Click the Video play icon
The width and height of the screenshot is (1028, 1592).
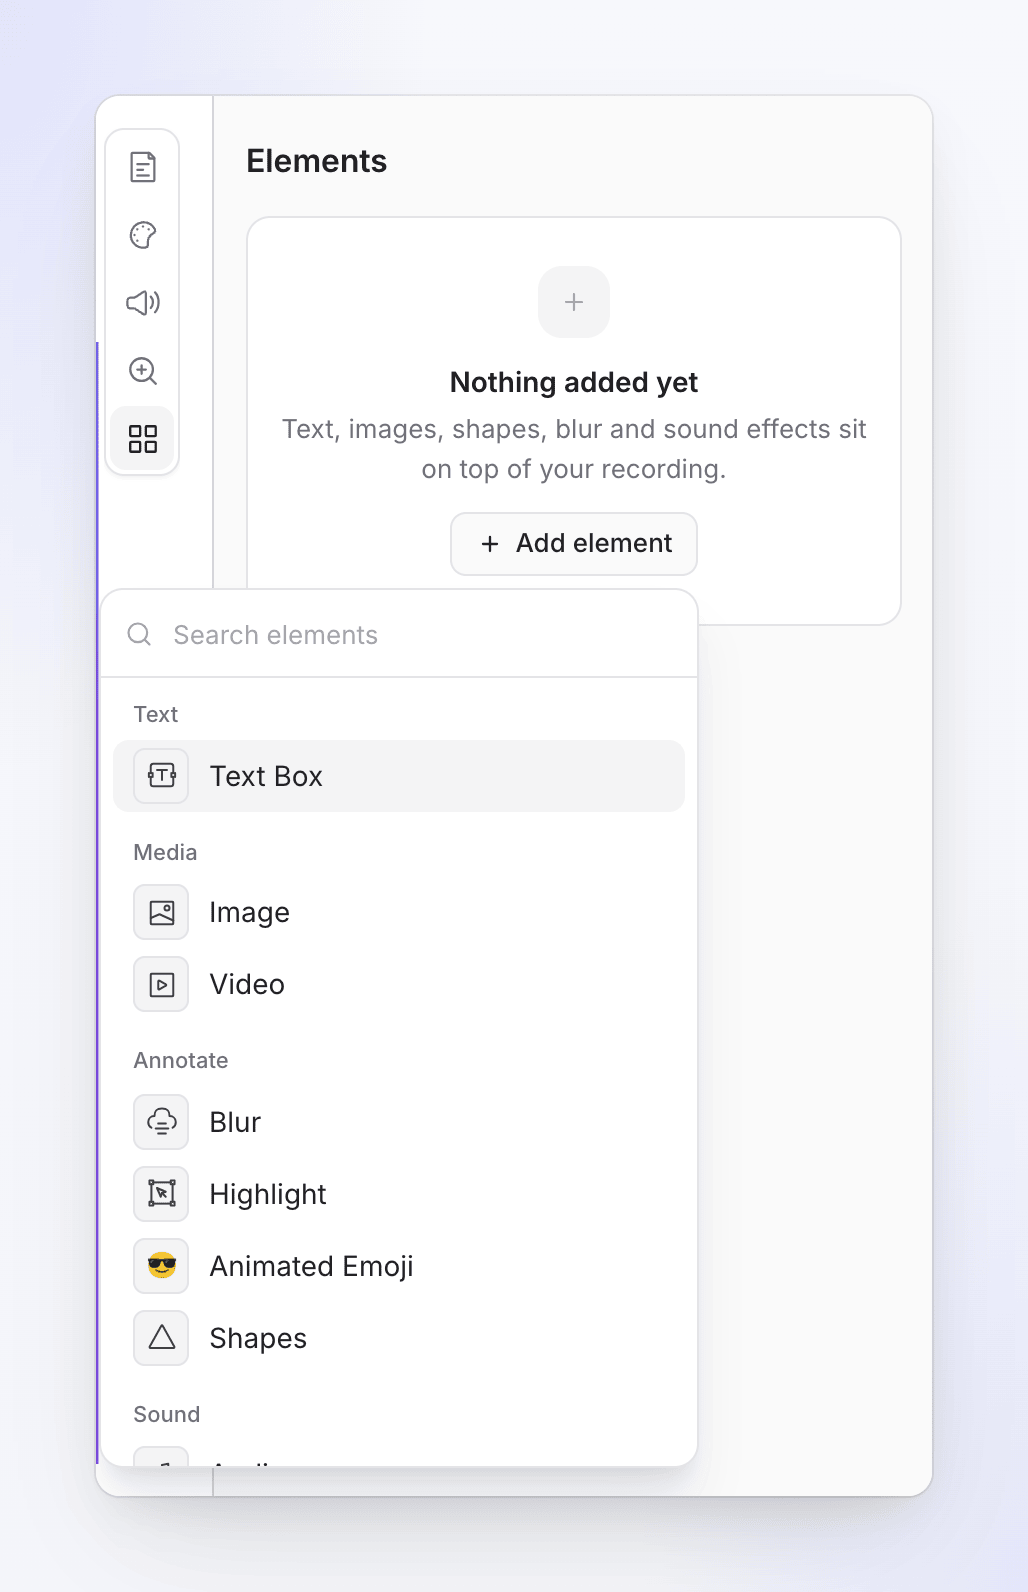coord(161,984)
